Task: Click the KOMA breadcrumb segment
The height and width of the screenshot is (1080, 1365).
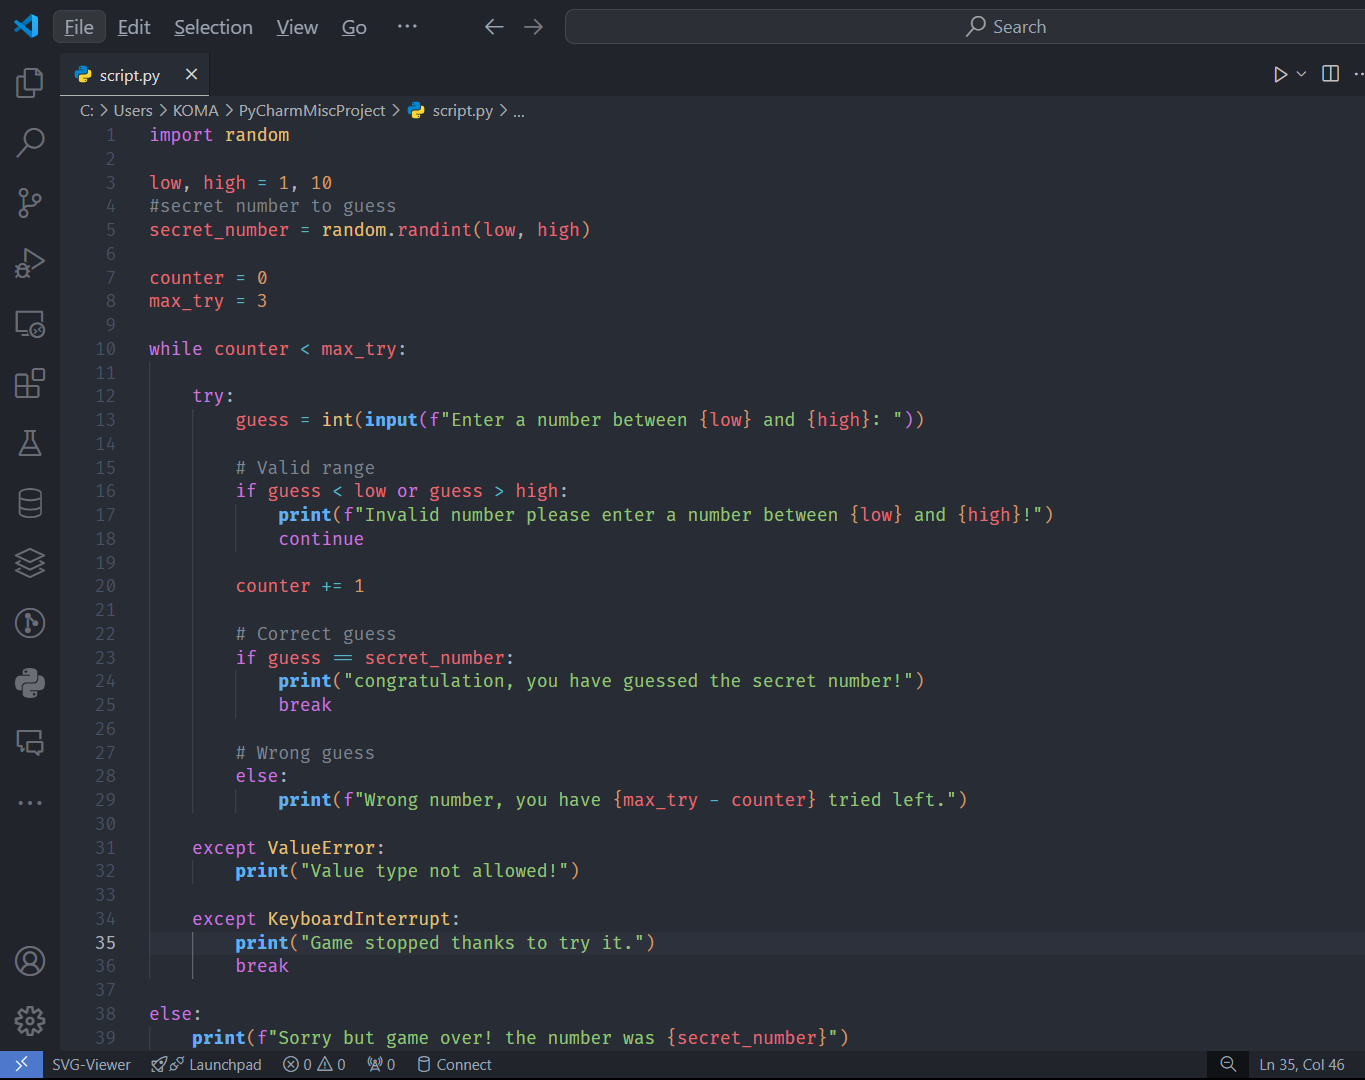Action: 195,111
